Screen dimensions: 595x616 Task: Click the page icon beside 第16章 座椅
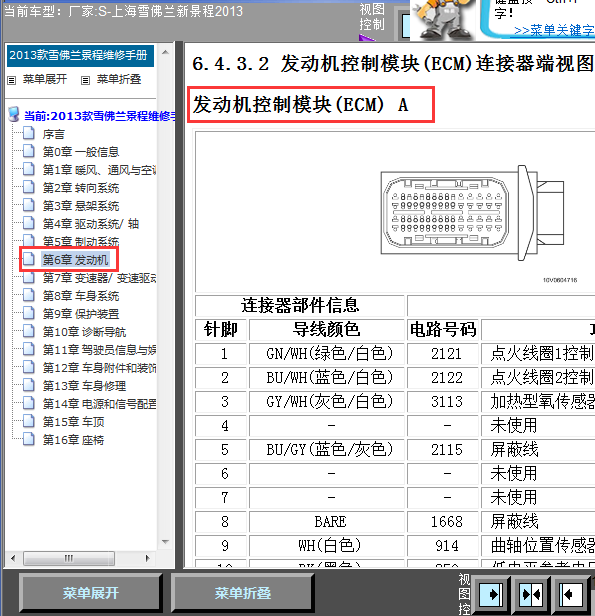point(29,439)
